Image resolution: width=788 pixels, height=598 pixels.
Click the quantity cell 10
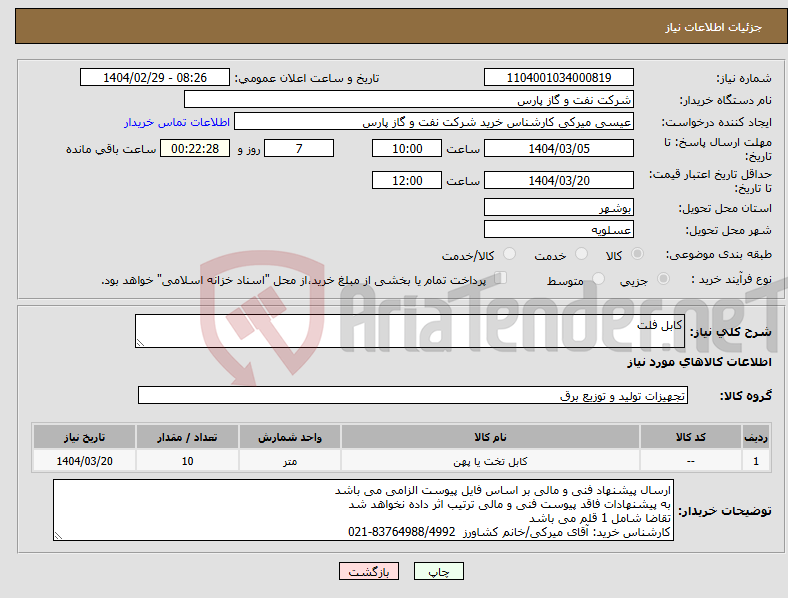[x=187, y=461]
